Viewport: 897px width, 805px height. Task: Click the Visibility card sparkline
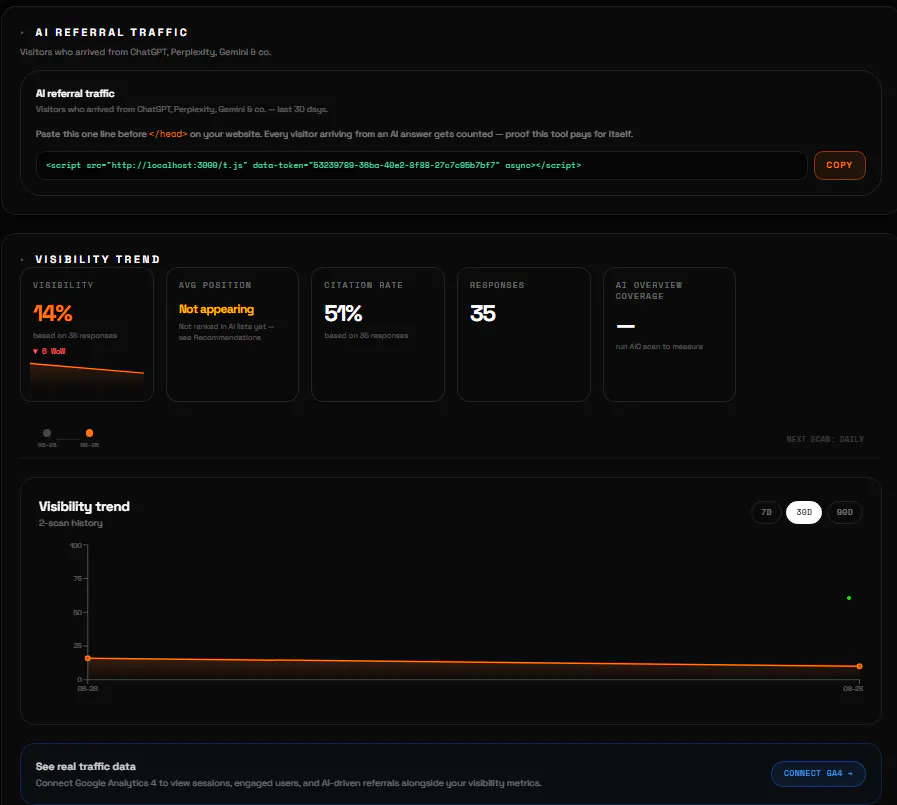pos(87,375)
